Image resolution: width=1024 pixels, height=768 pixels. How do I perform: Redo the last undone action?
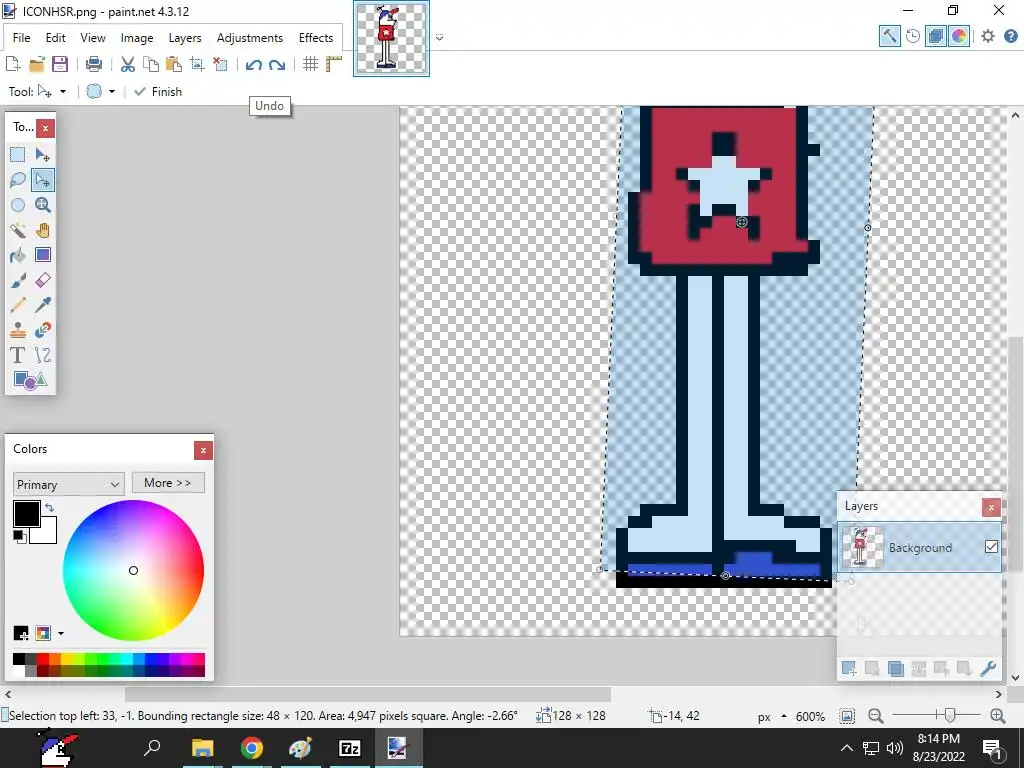pos(277,65)
